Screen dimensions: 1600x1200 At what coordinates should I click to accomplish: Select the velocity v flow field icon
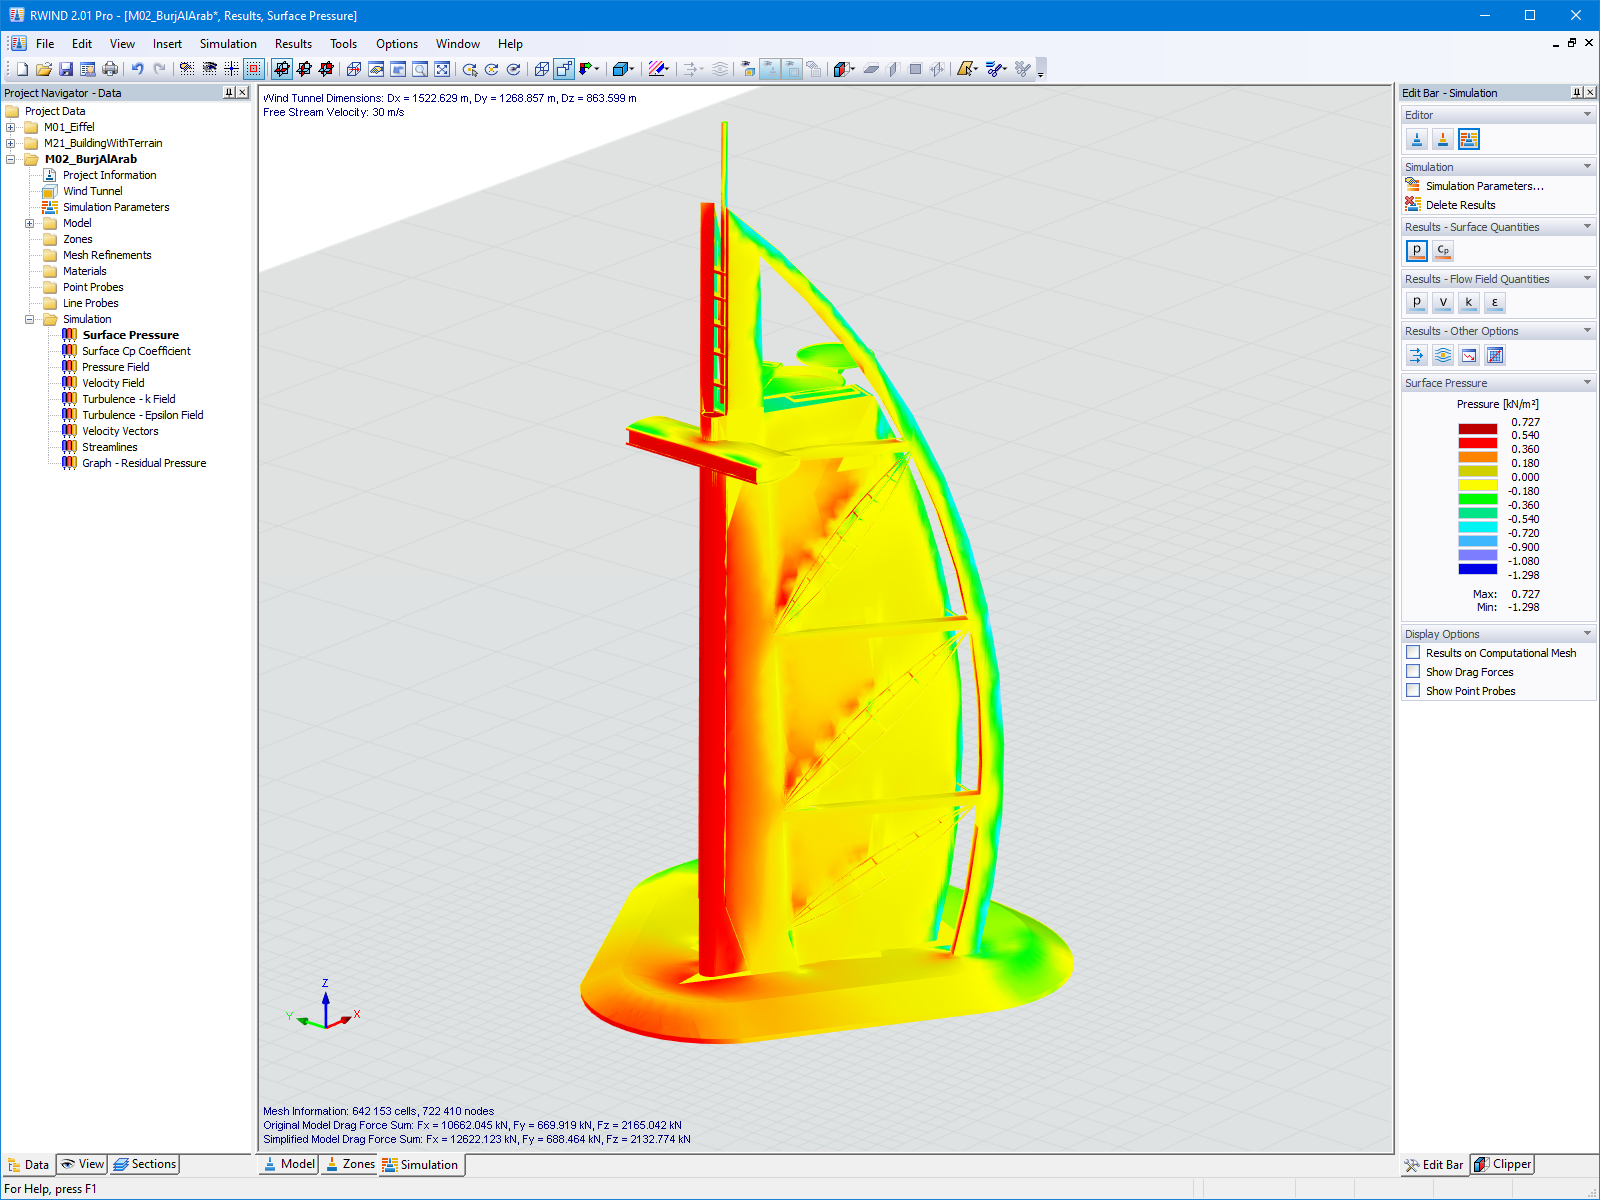click(x=1442, y=302)
